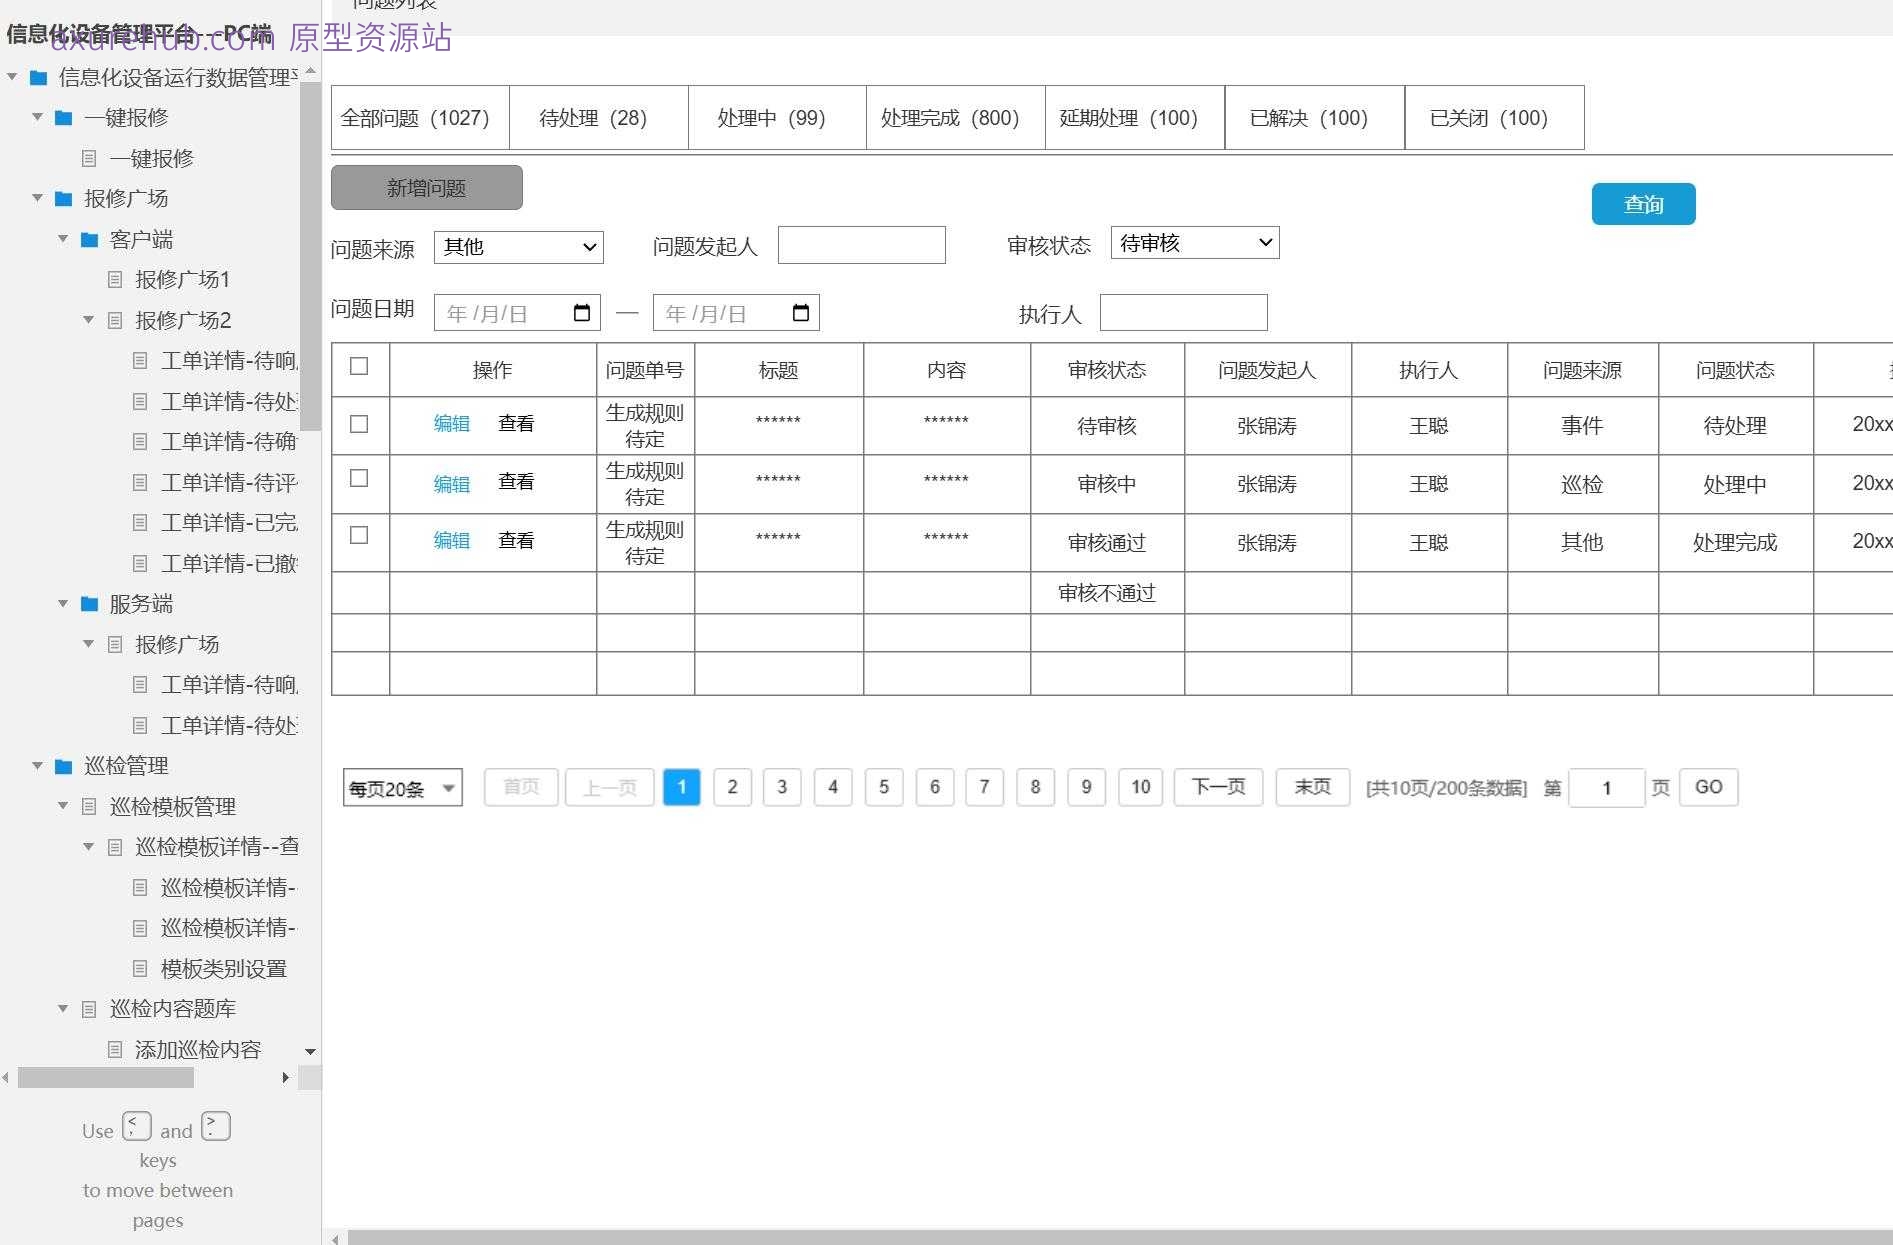Check the row with 审核状态 审核通过
The image size is (1893, 1245).
(x=359, y=535)
